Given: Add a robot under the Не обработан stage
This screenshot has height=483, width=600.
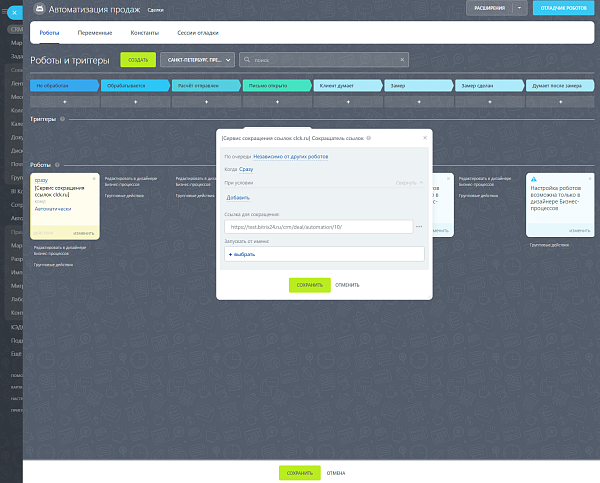Looking at the screenshot, I should 65,102.
